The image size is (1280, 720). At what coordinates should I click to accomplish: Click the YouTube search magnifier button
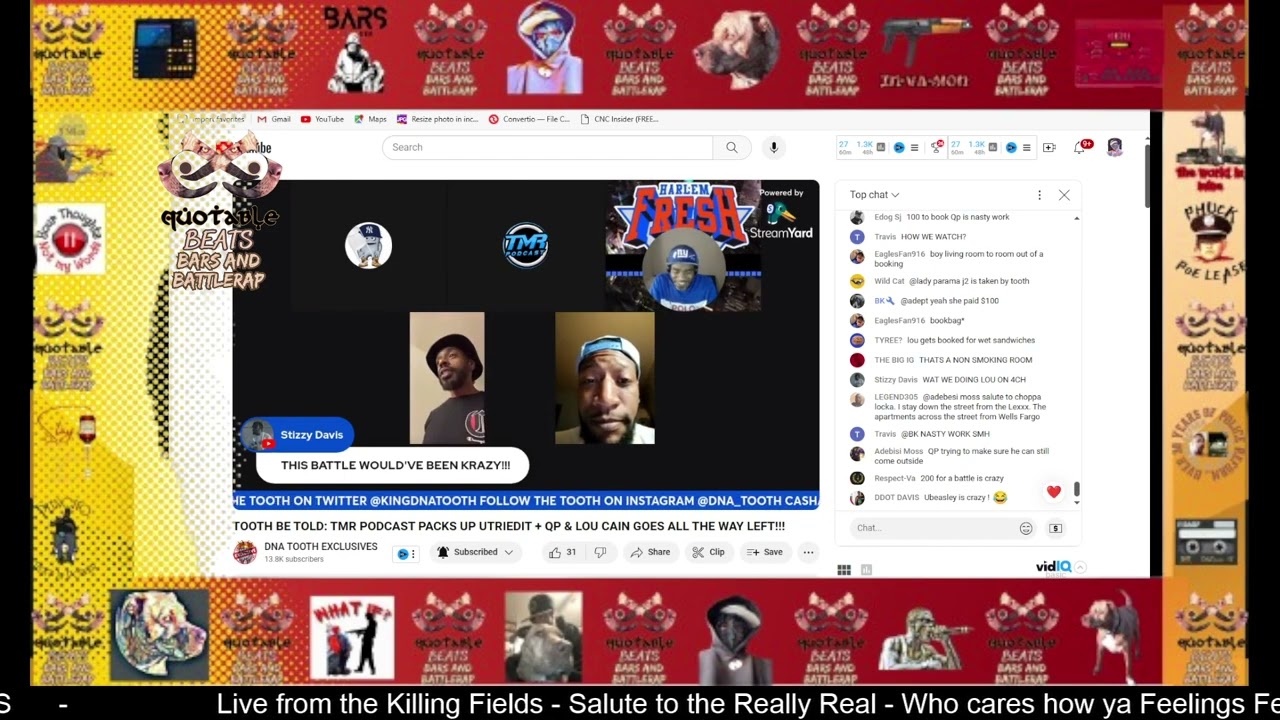[731, 147]
